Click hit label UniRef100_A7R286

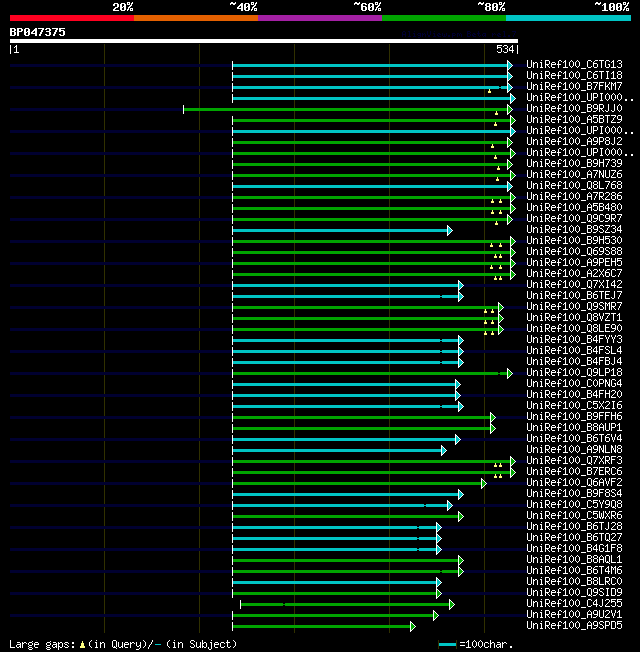tap(574, 196)
